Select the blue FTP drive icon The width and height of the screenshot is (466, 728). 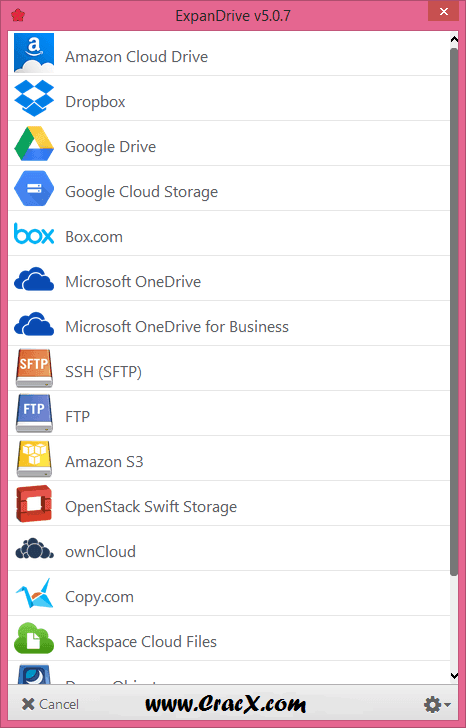pos(34,413)
